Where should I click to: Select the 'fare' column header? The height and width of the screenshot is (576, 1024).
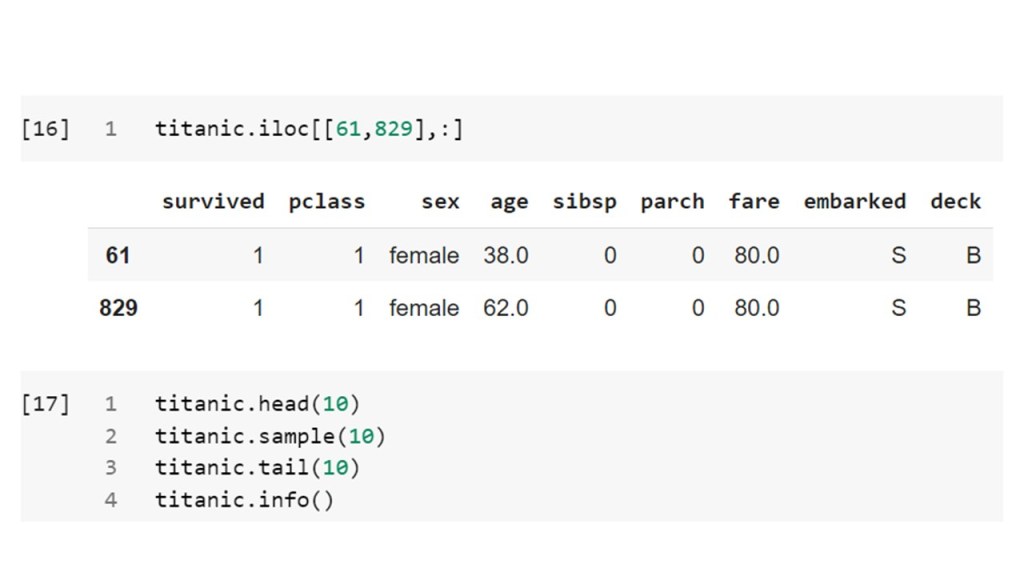click(x=754, y=201)
